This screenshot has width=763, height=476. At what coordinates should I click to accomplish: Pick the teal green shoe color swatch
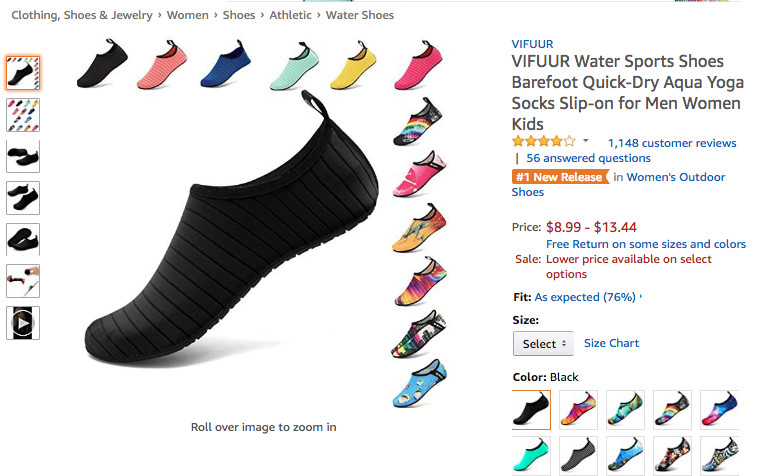coord(531,455)
